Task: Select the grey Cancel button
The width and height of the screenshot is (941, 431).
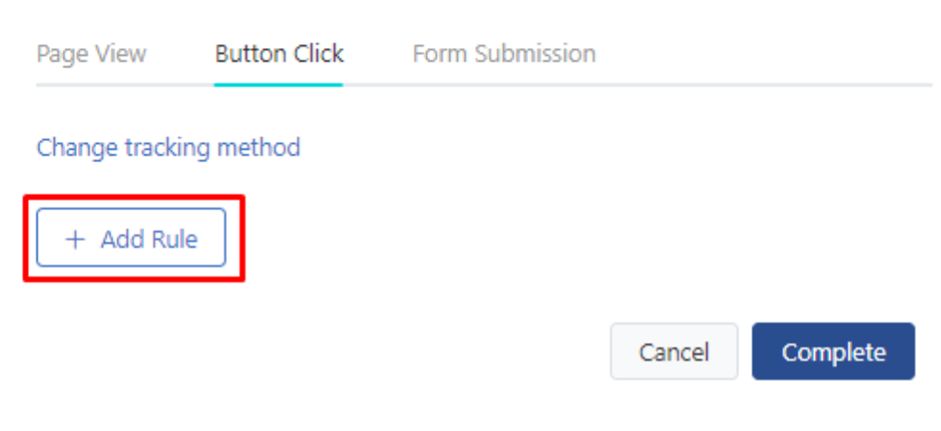Action: pos(673,352)
